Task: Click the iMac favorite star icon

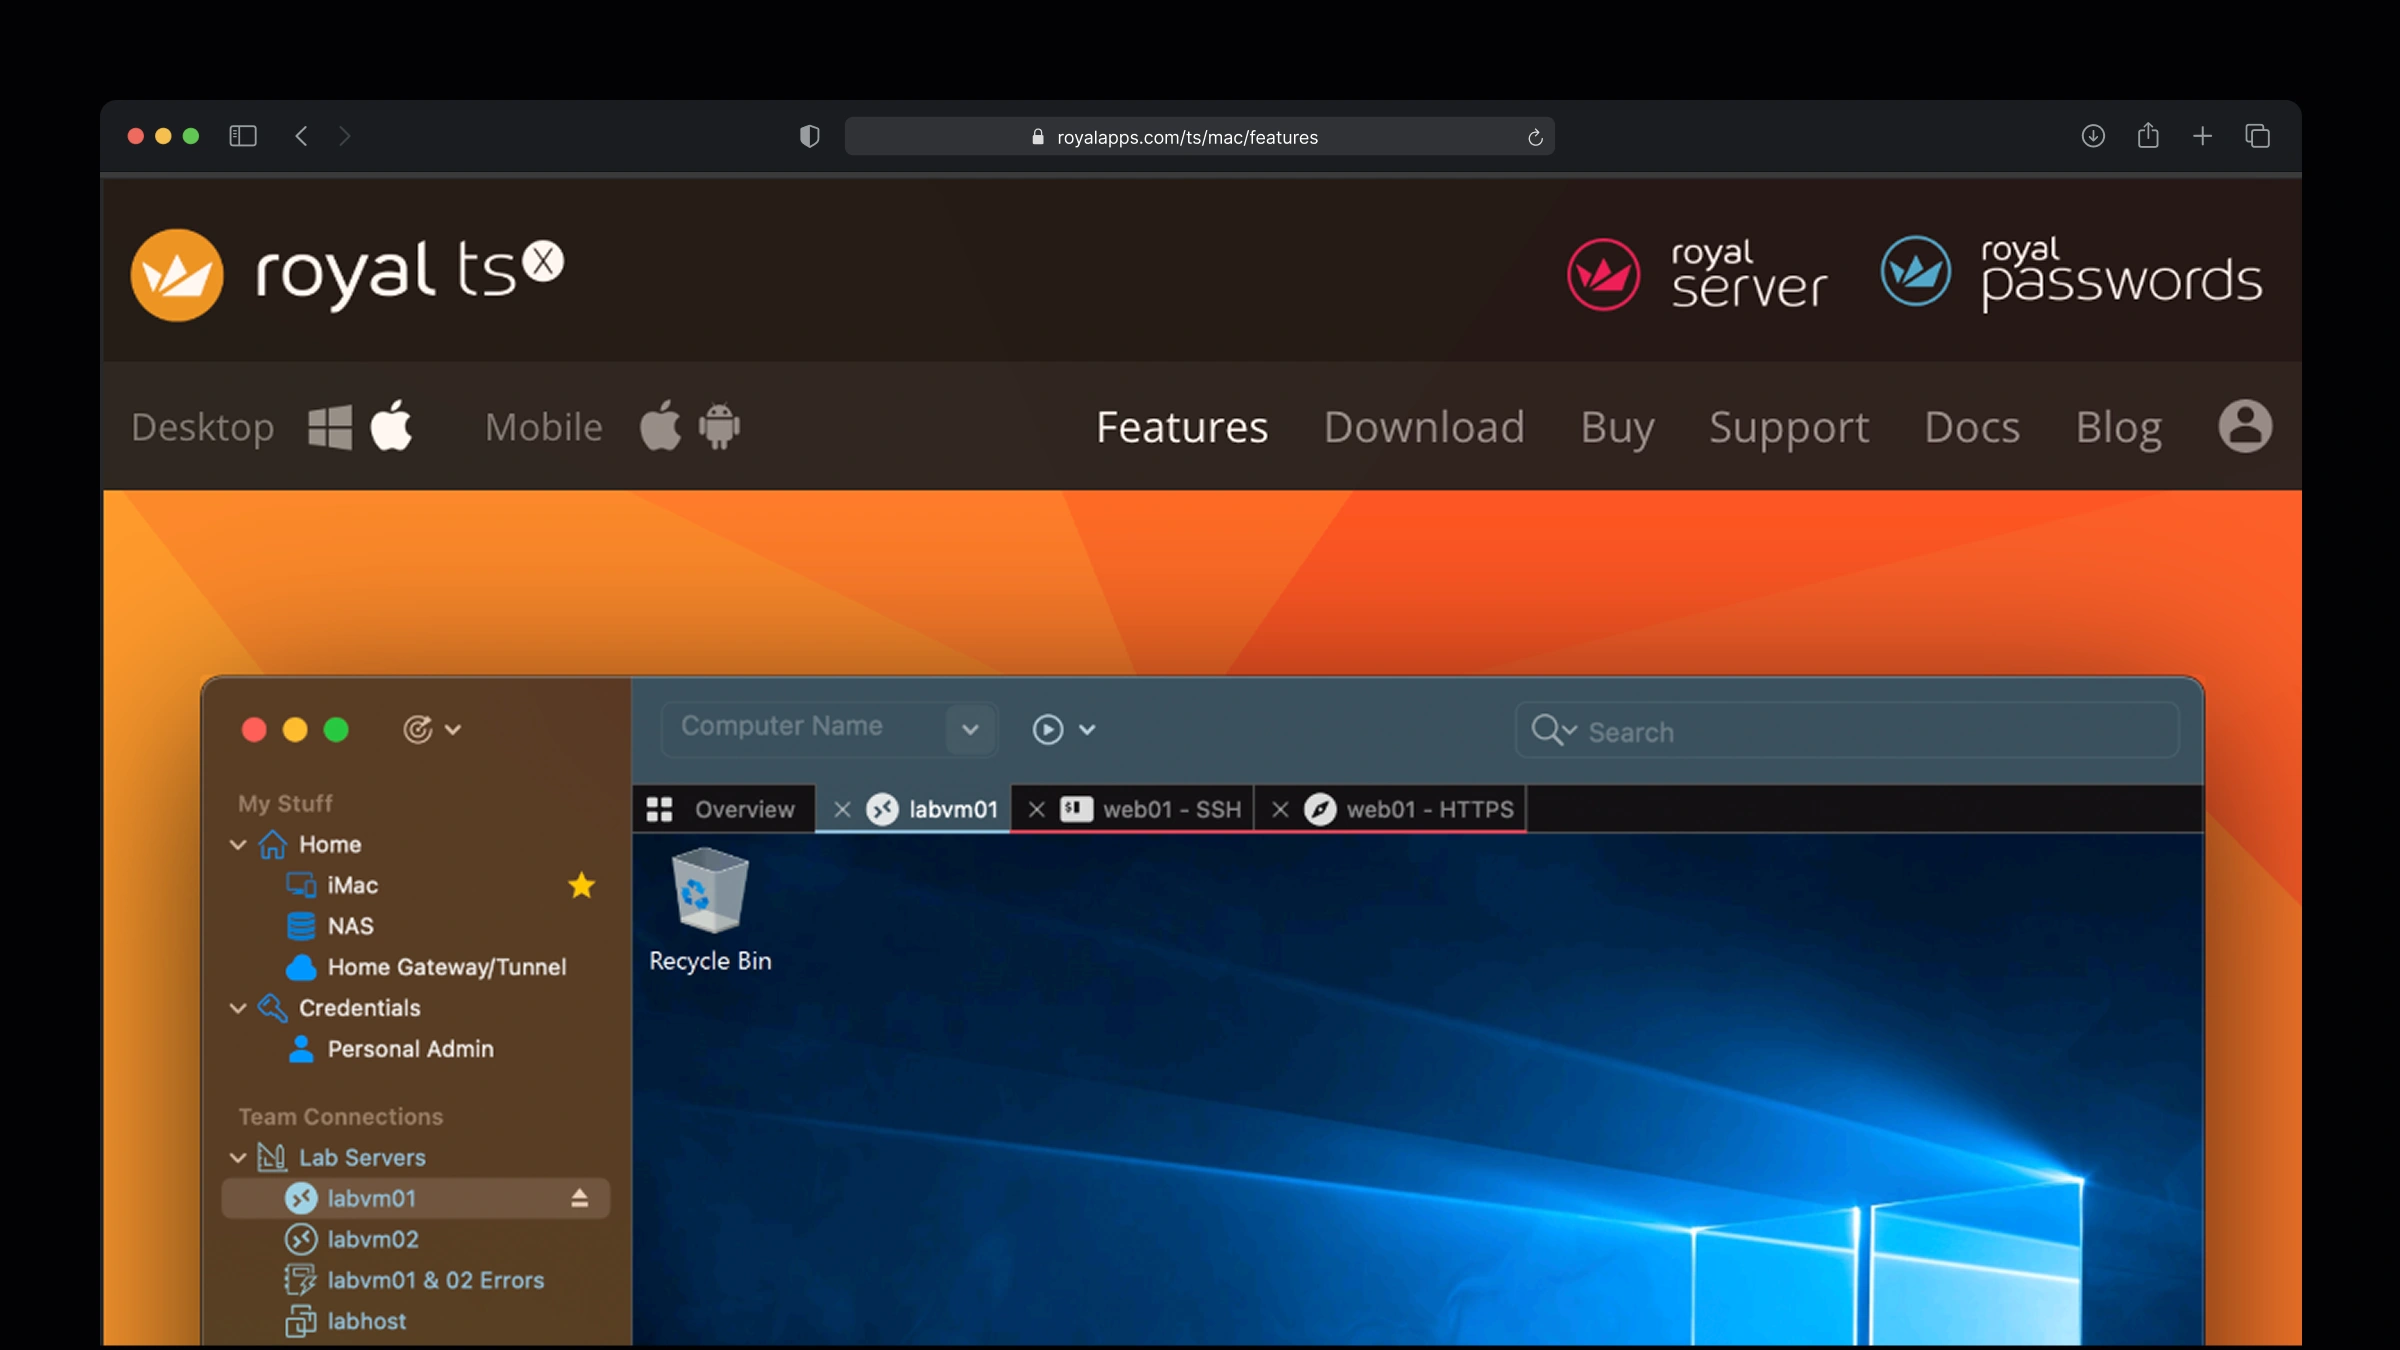Action: pos(581,885)
